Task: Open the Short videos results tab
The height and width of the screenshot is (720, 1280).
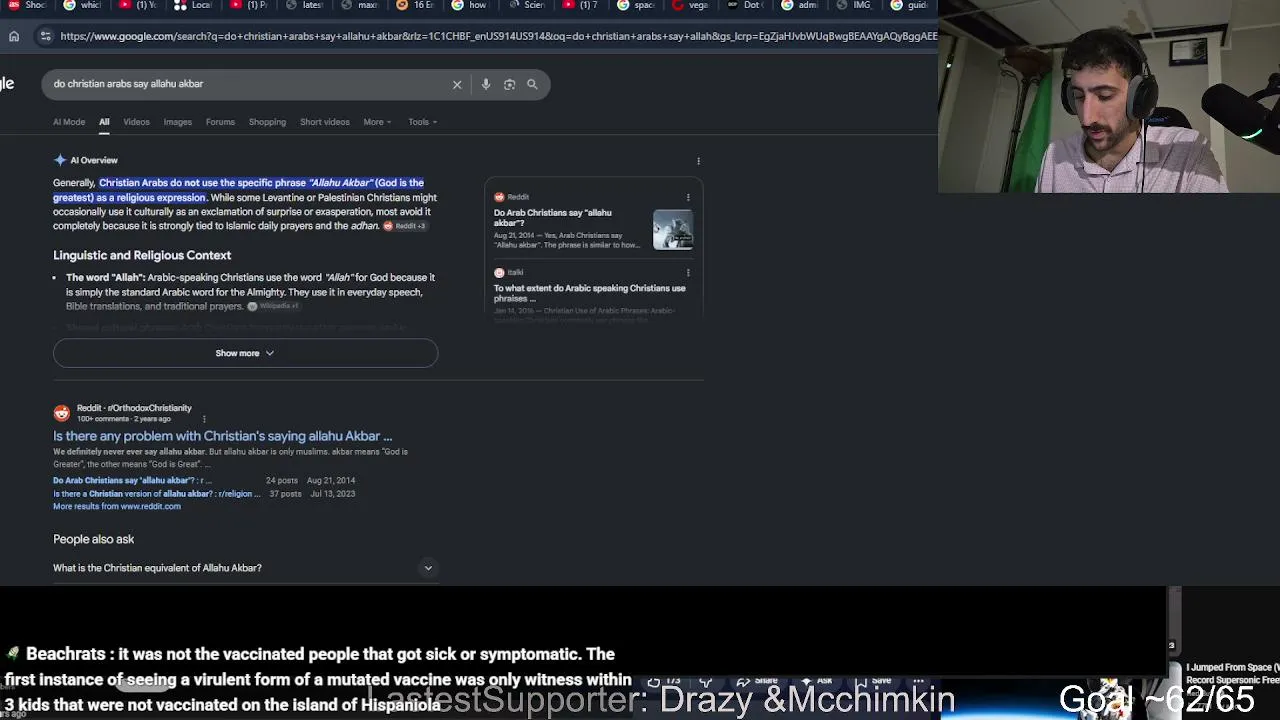Action: pyautogui.click(x=325, y=122)
